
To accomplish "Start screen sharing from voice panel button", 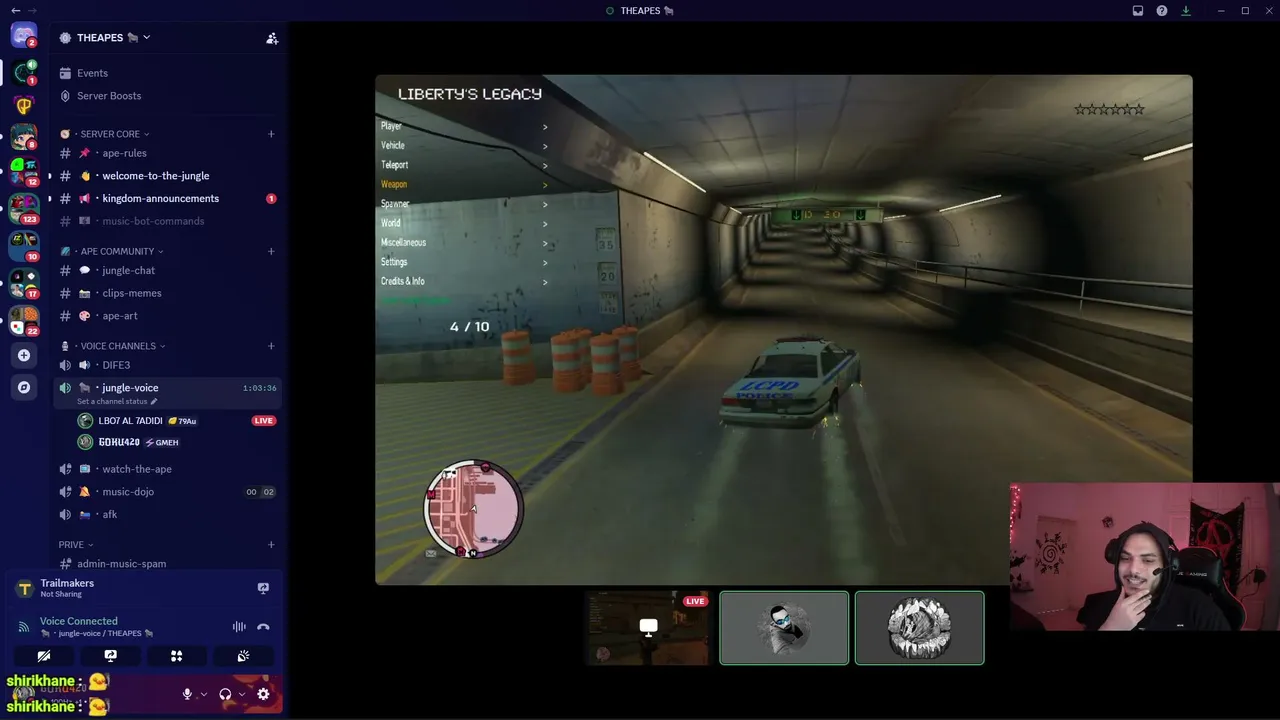I will click(x=110, y=656).
